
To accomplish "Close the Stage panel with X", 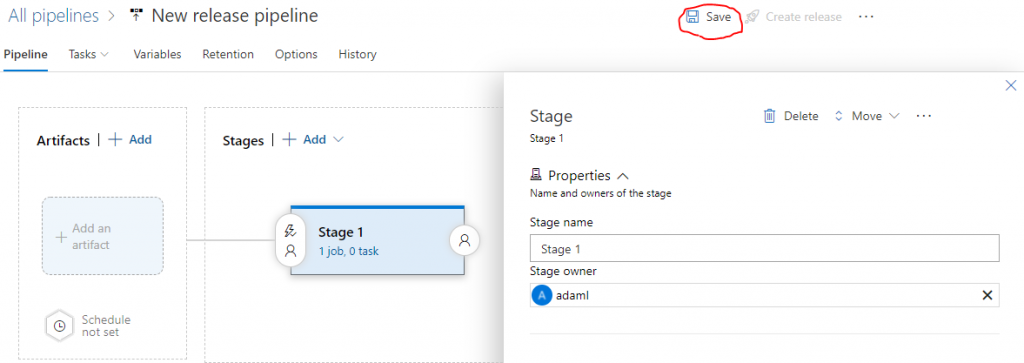I will pos(1010,85).
